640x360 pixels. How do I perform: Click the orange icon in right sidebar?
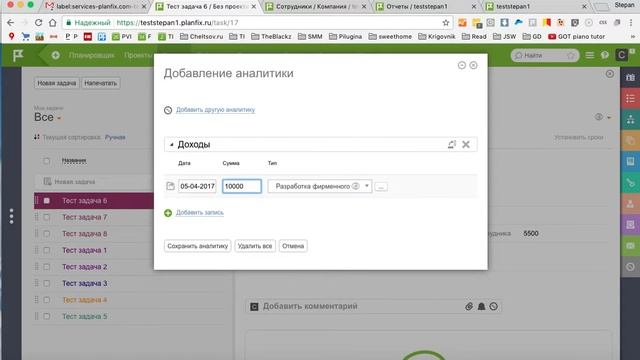[x=630, y=140]
